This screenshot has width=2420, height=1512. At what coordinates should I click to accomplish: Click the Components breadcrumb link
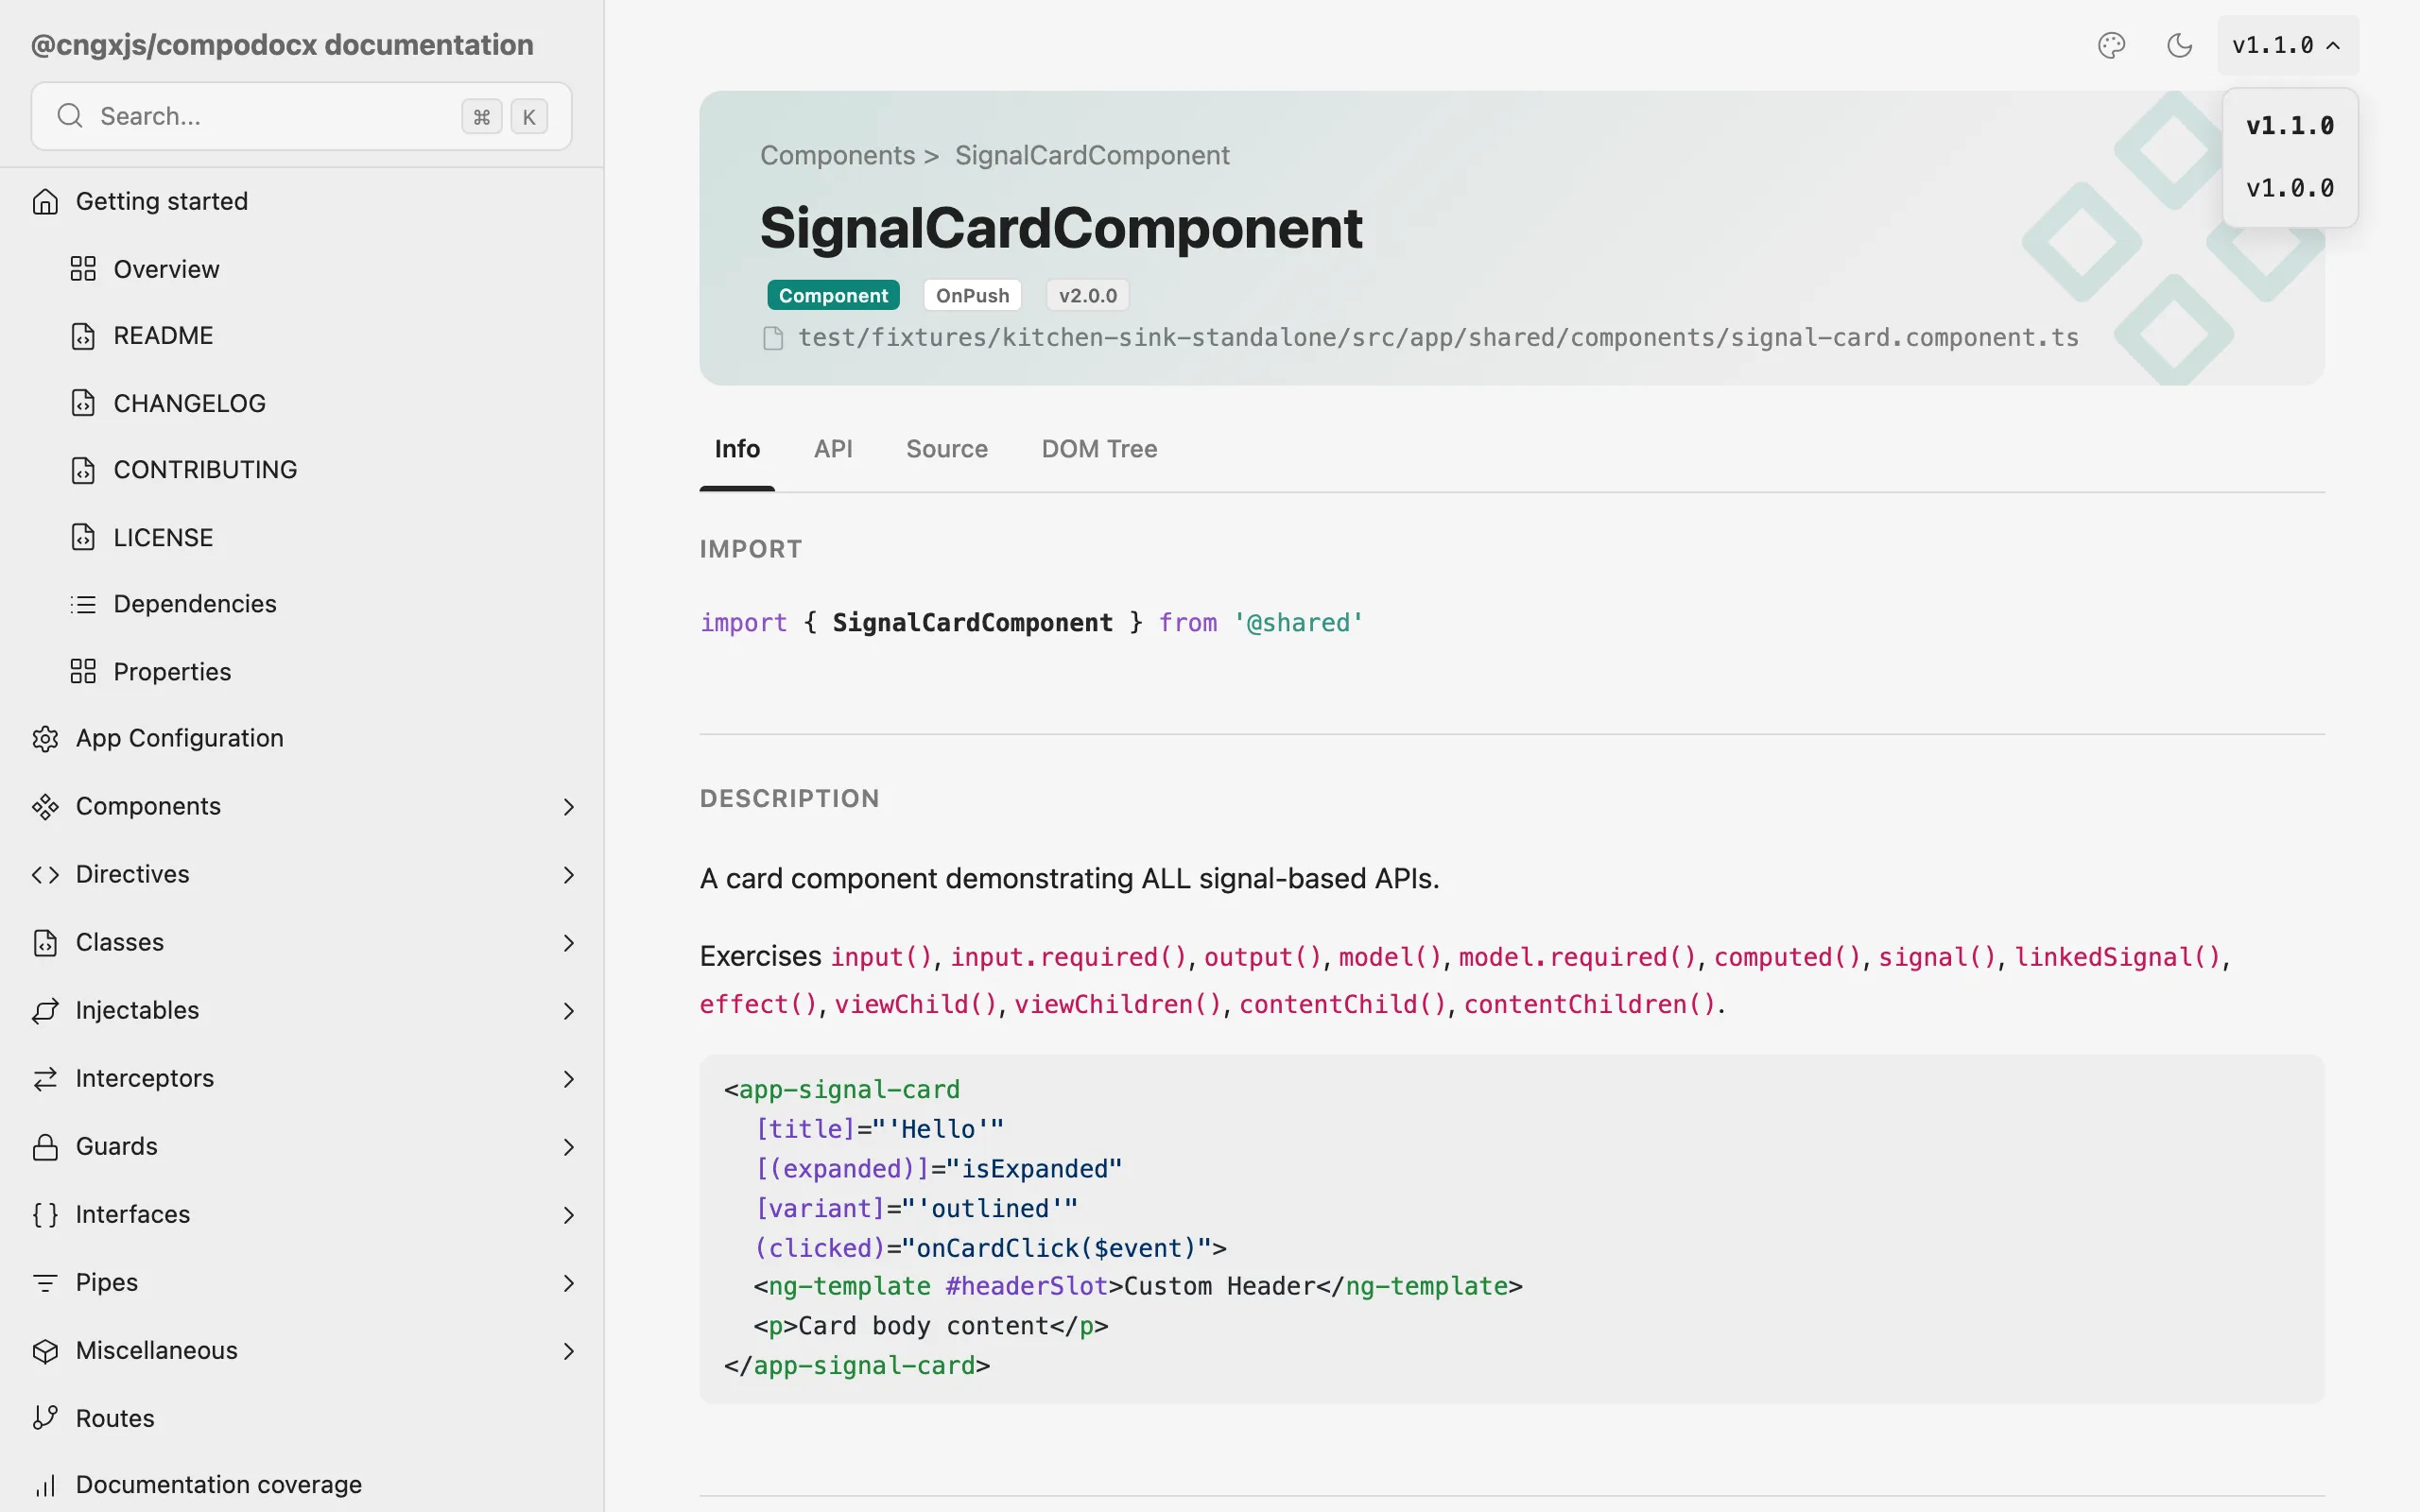coord(837,155)
